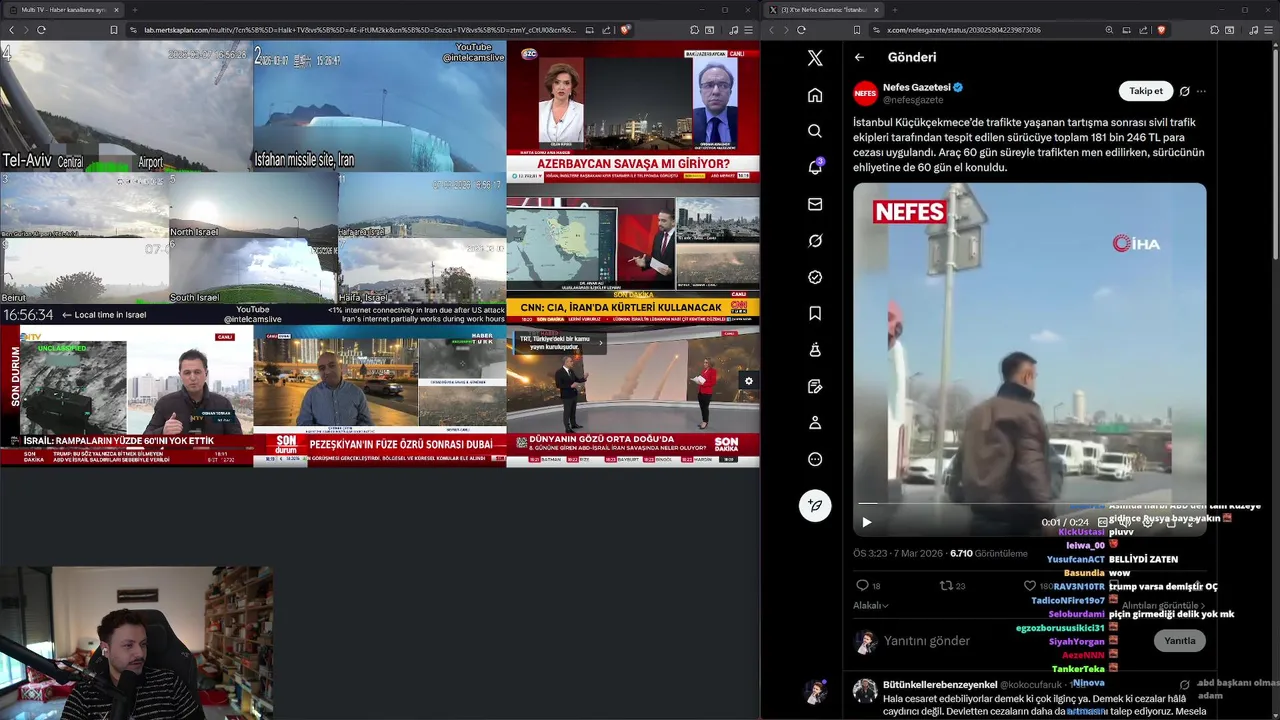This screenshot has width=1280, height=720.
Task: Click the Yanıtla button
Action: [1179, 640]
